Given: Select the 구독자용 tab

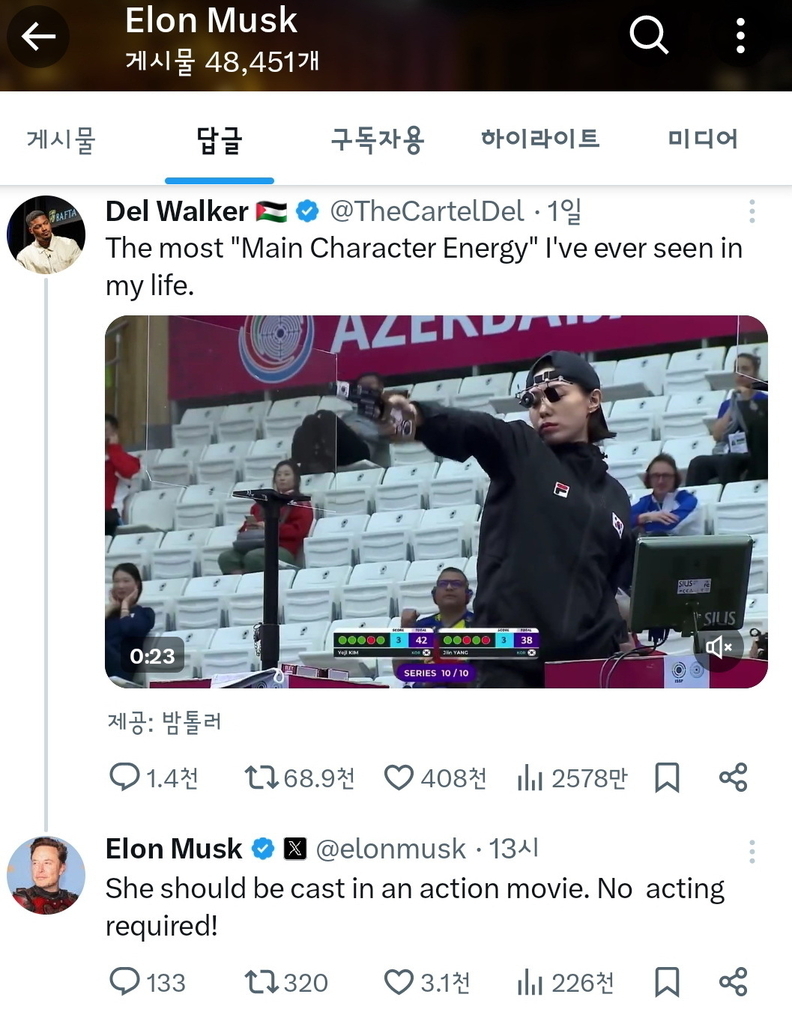Looking at the screenshot, I should [x=377, y=139].
